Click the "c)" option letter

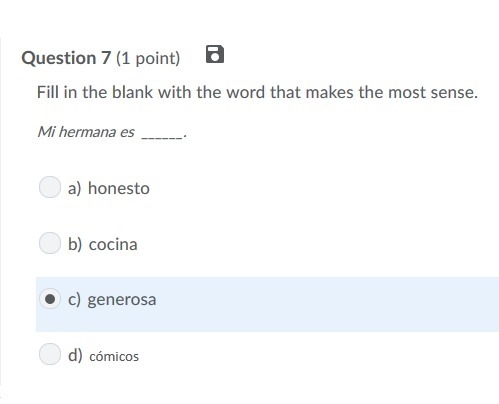pos(74,300)
